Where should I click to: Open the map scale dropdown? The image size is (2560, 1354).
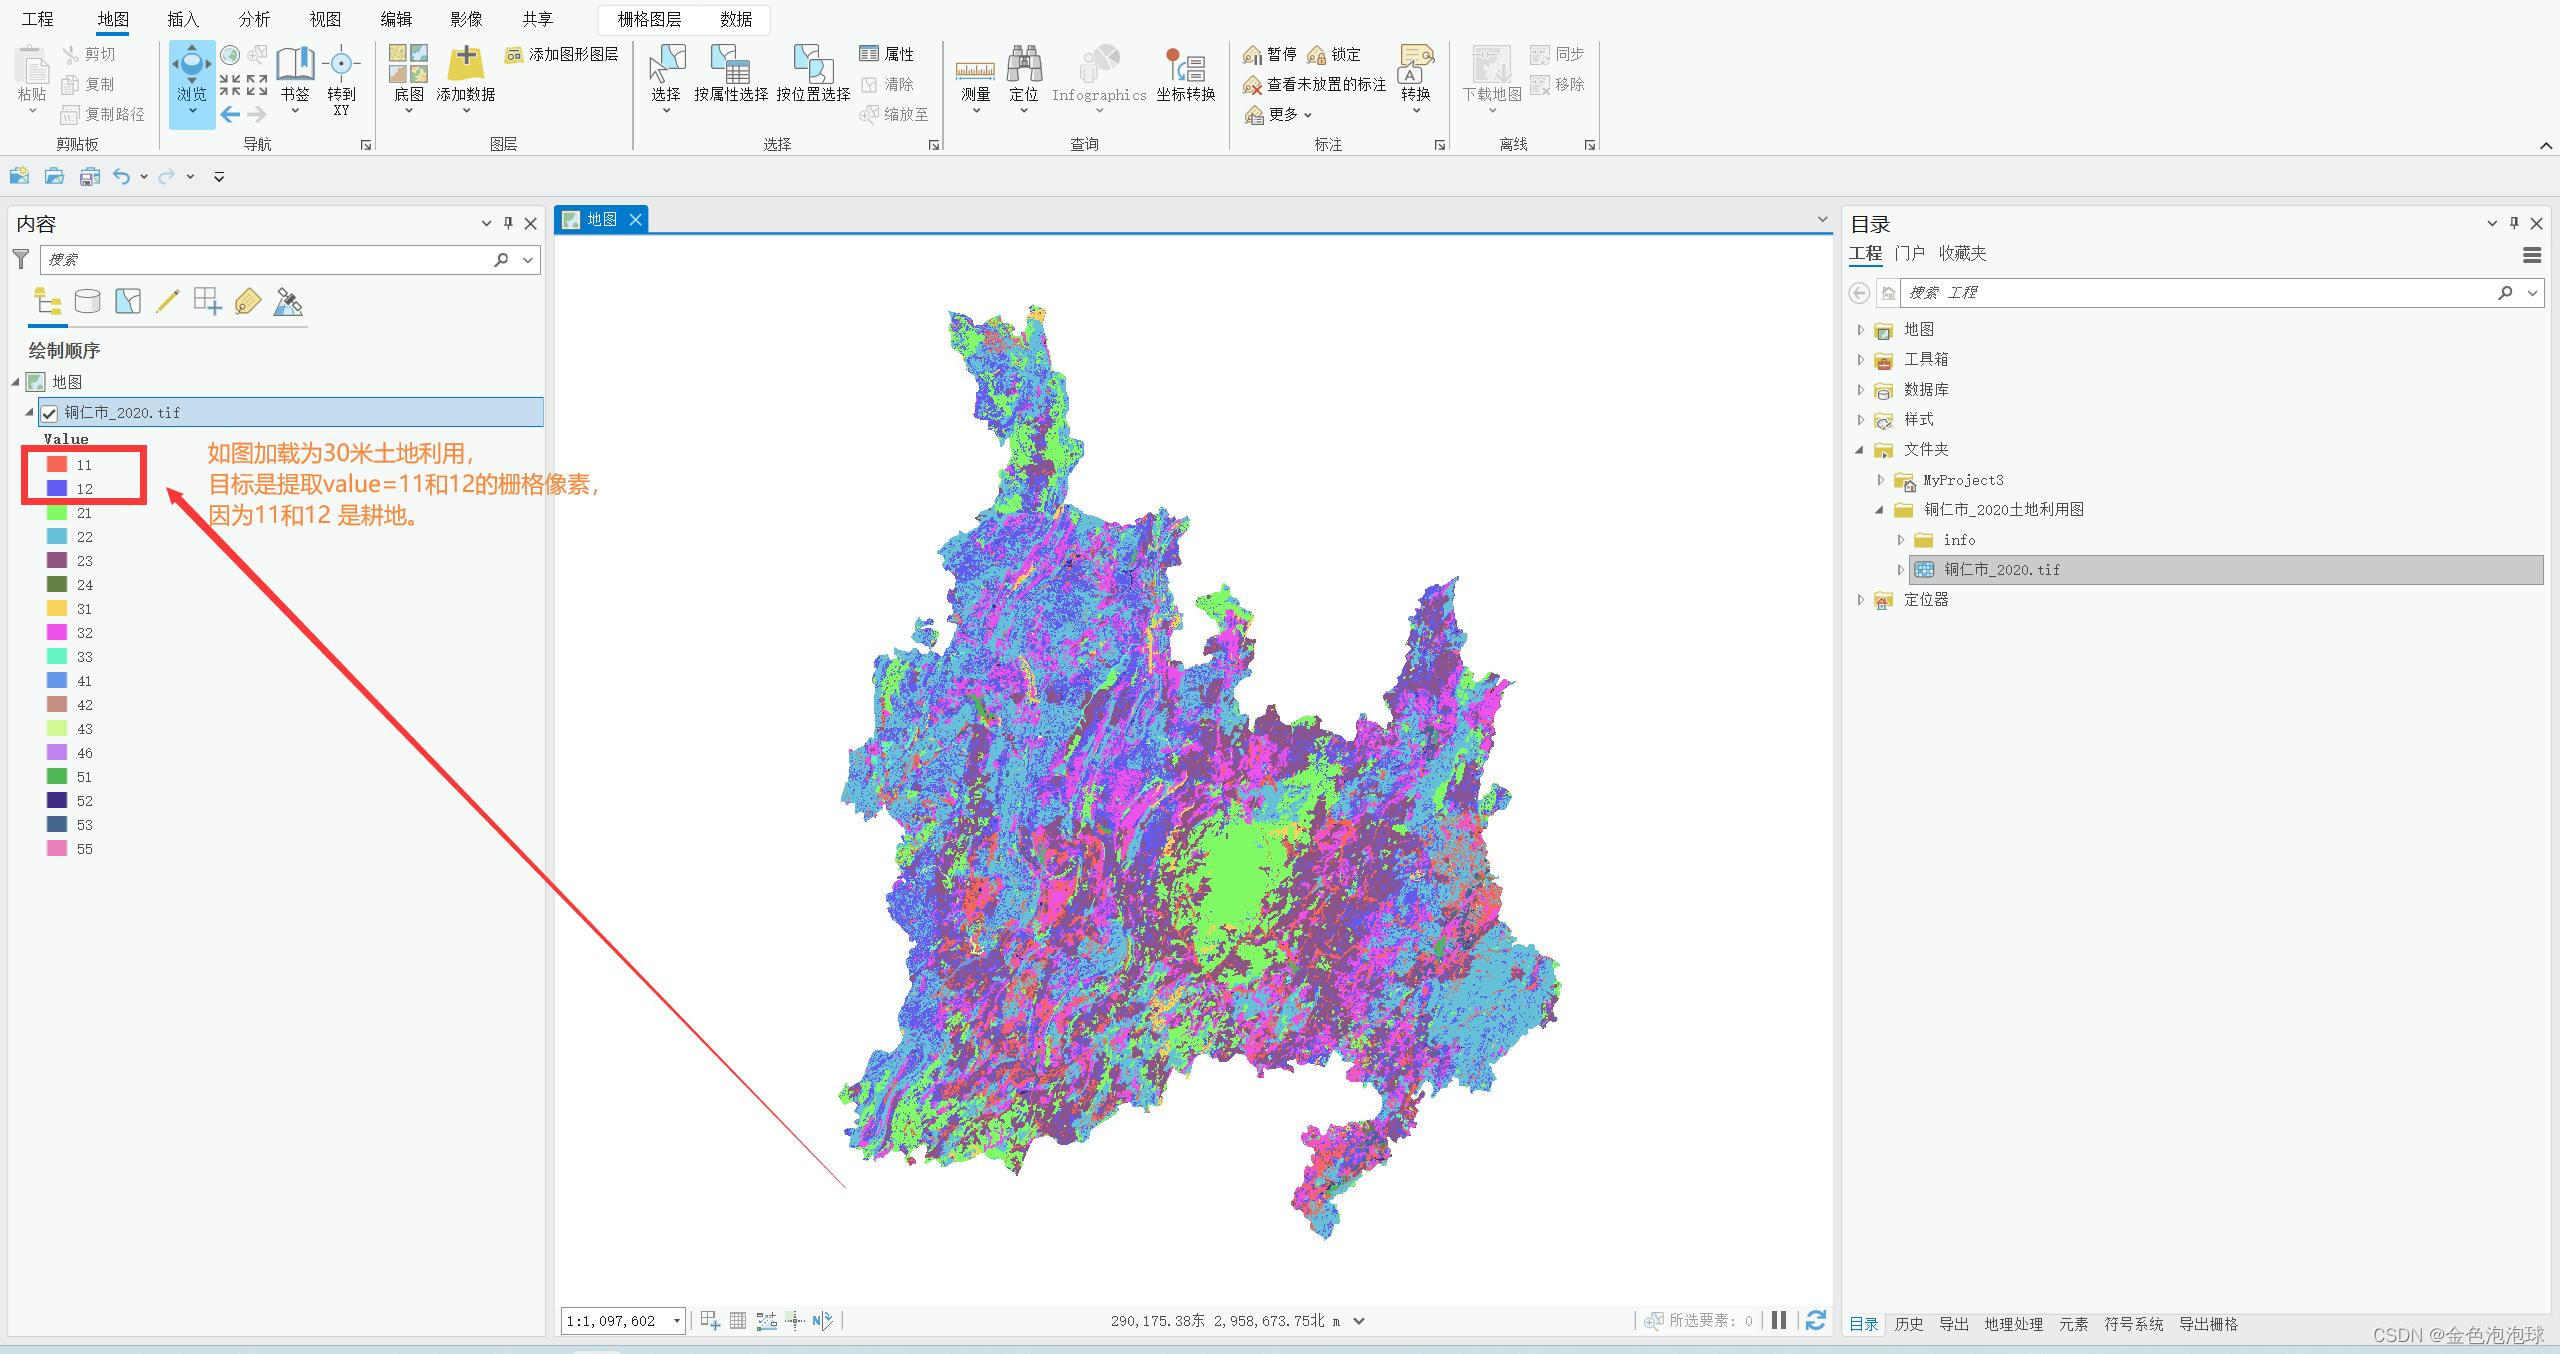[677, 1321]
